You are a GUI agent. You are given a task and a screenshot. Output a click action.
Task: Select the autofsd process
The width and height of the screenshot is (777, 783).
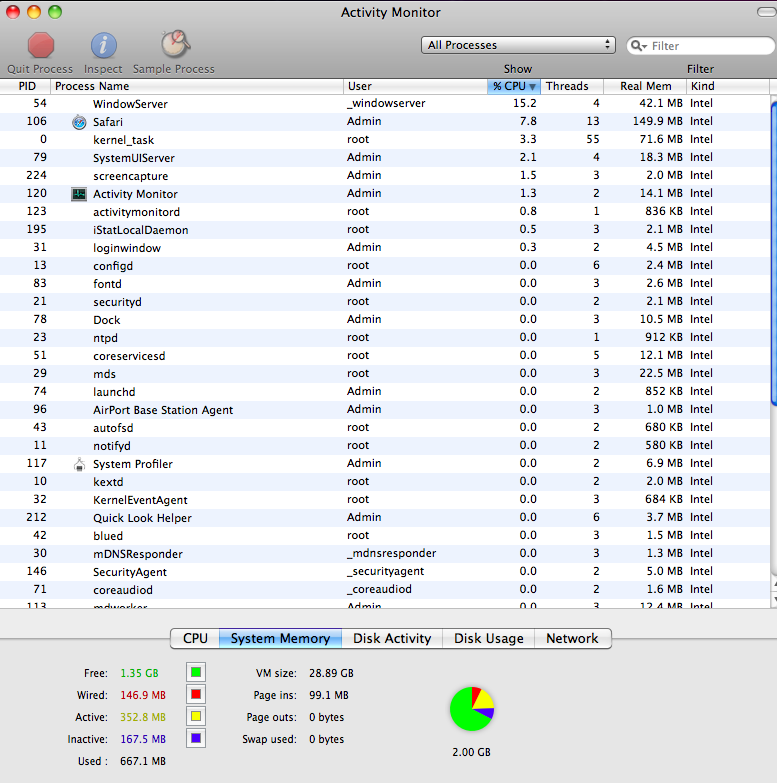tap(385, 427)
